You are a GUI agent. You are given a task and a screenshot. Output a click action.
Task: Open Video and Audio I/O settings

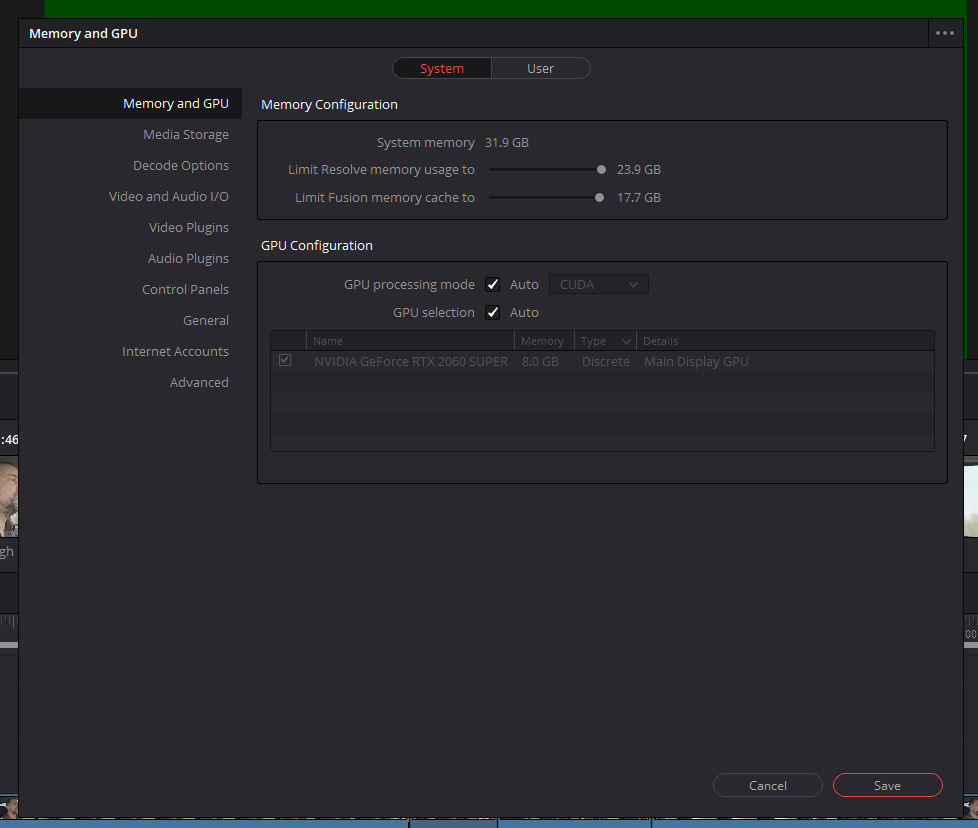[x=169, y=196]
